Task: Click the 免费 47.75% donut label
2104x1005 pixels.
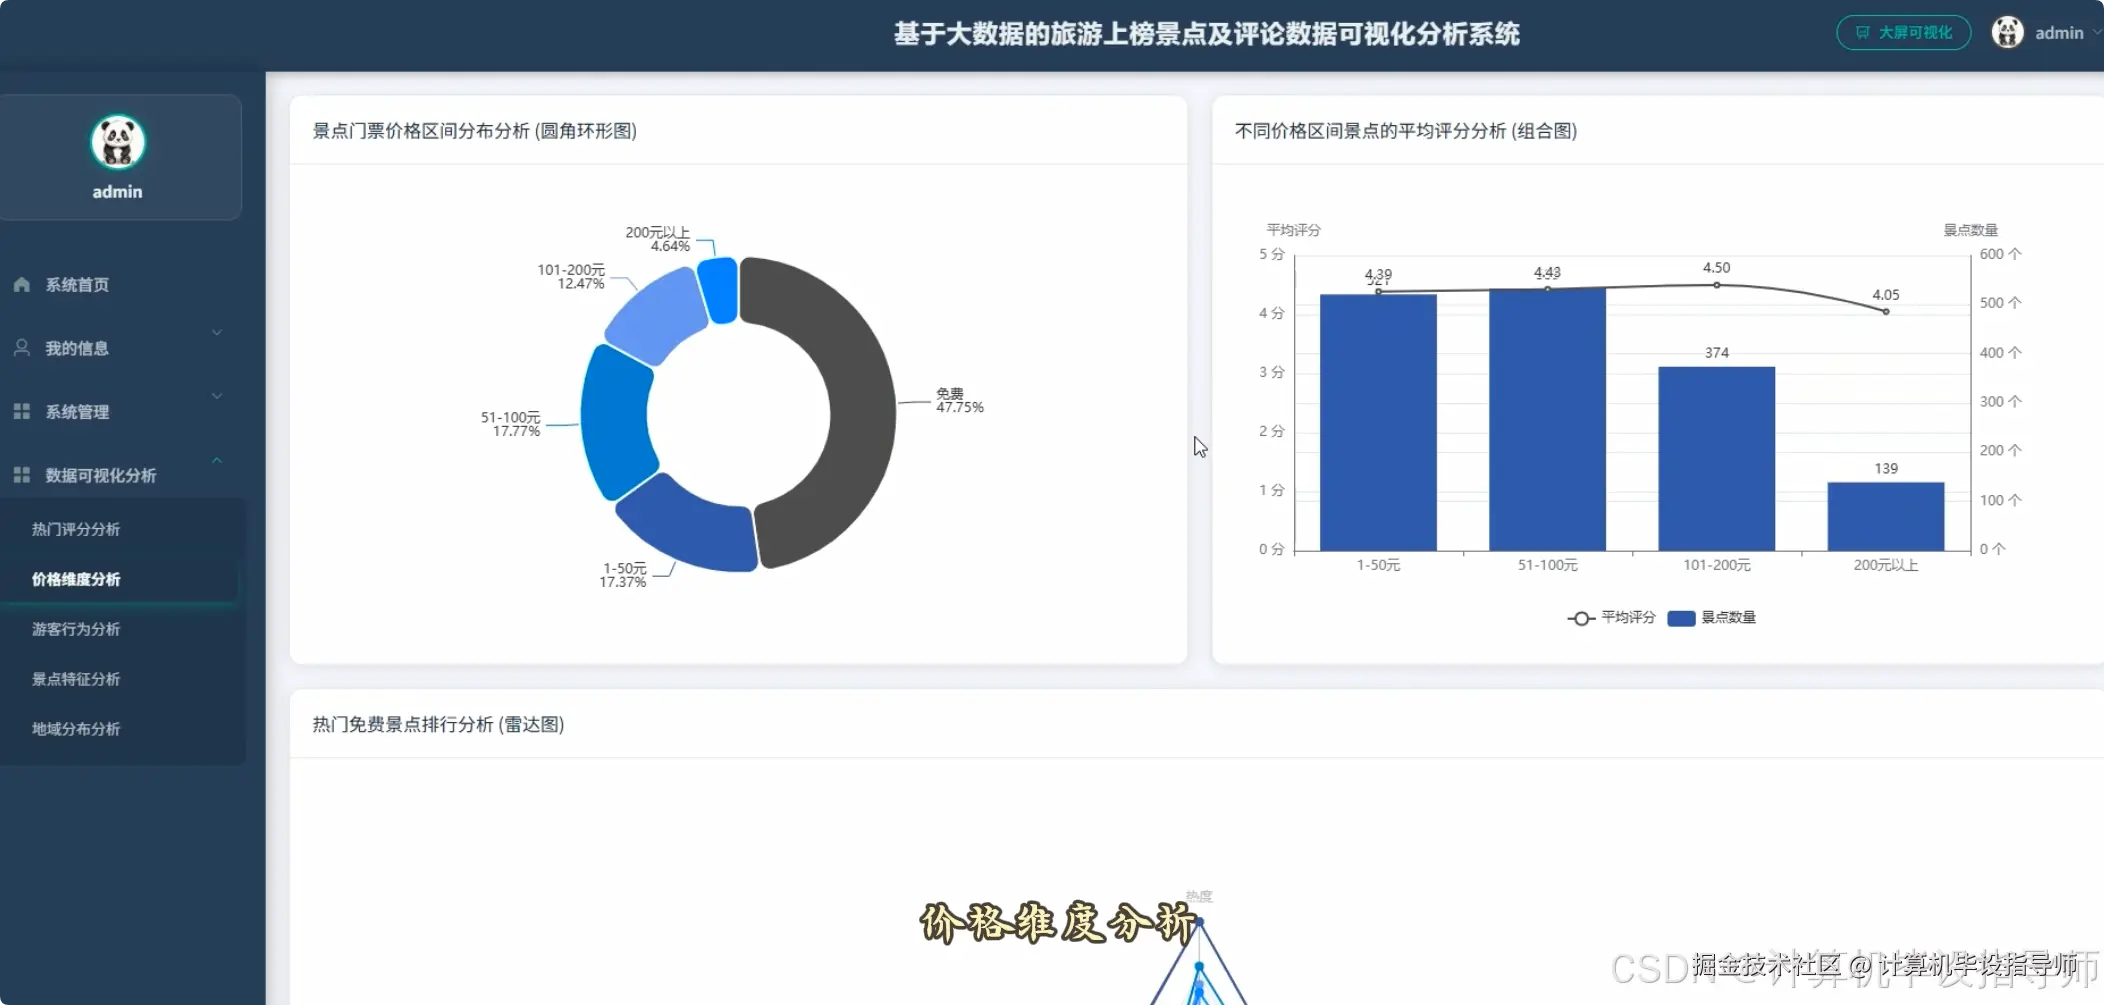Action: 959,400
